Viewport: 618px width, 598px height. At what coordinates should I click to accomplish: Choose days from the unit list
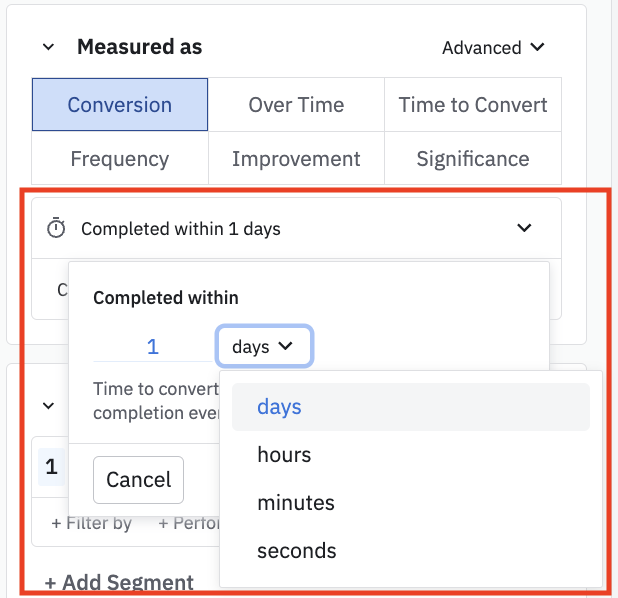(x=280, y=407)
